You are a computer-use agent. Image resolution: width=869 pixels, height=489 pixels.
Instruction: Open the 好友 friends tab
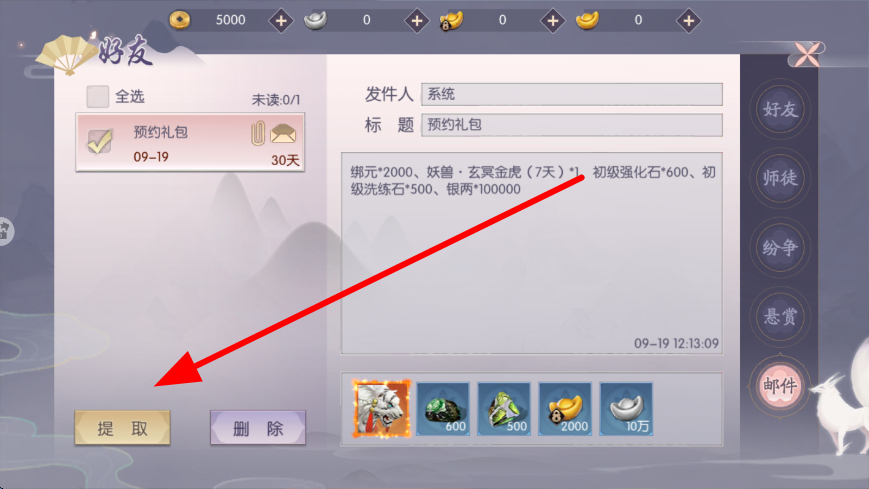coord(780,109)
